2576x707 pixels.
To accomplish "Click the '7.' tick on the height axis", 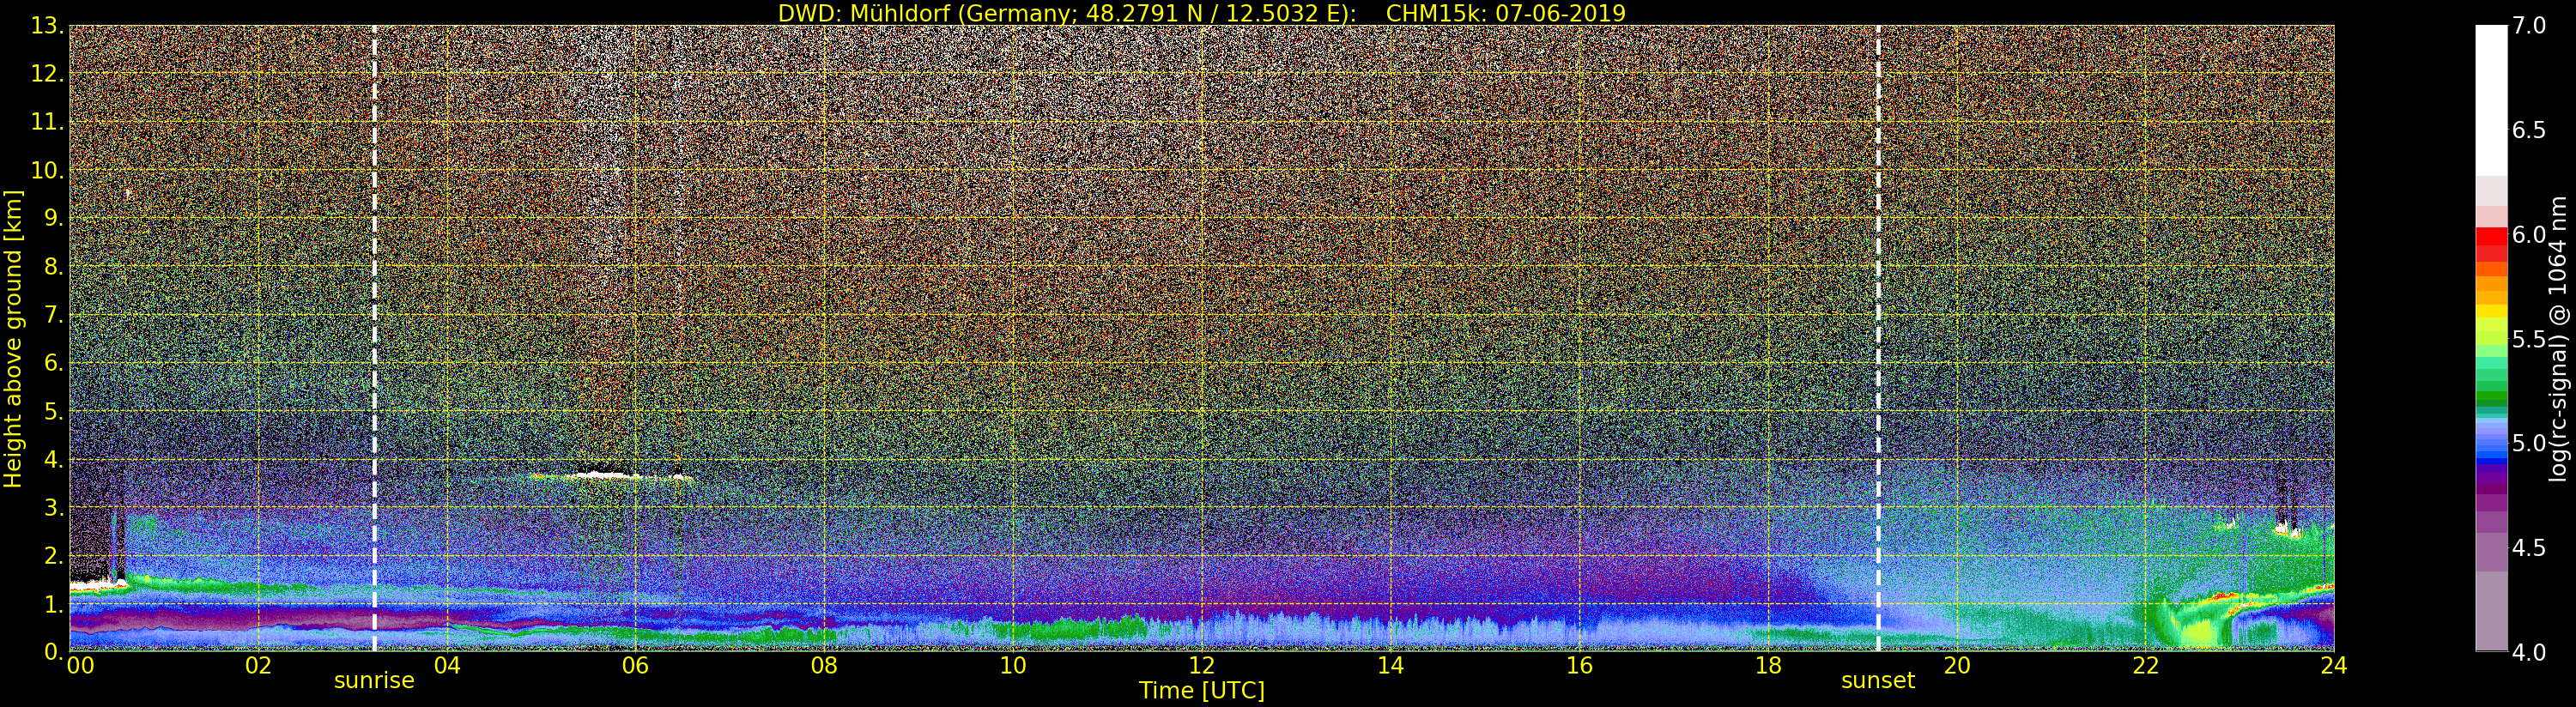I will pos(54,315).
